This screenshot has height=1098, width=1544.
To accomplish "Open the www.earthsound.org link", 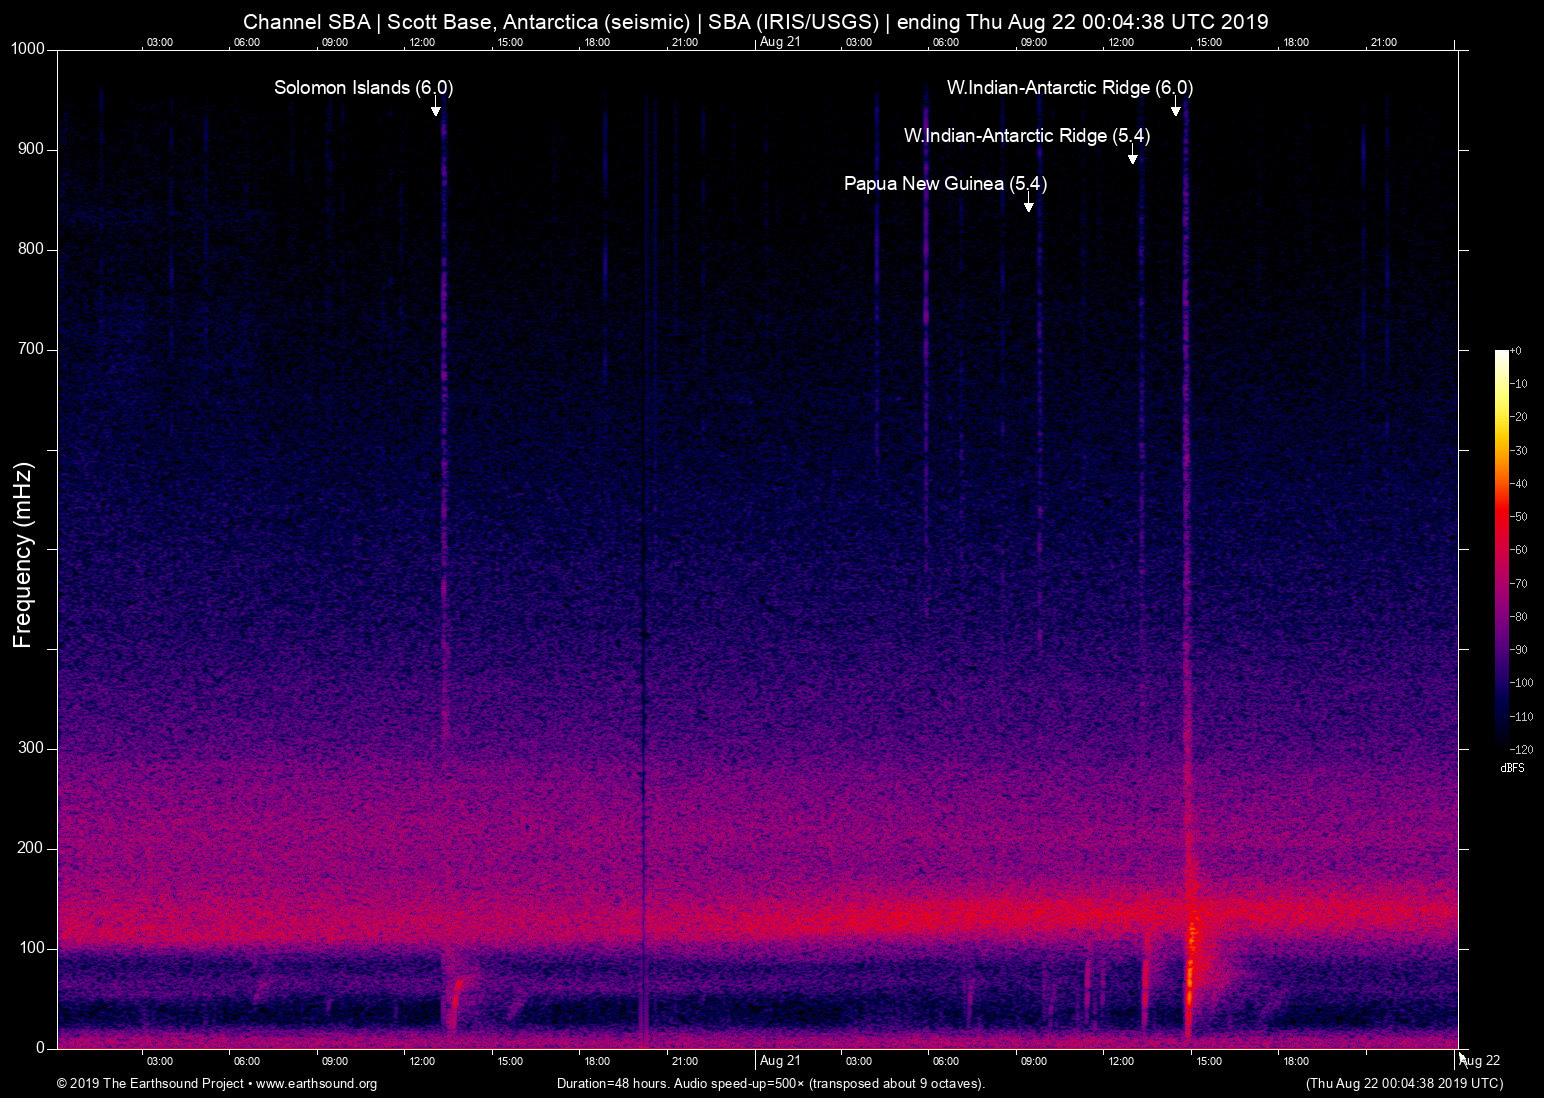I will 316,1084.
